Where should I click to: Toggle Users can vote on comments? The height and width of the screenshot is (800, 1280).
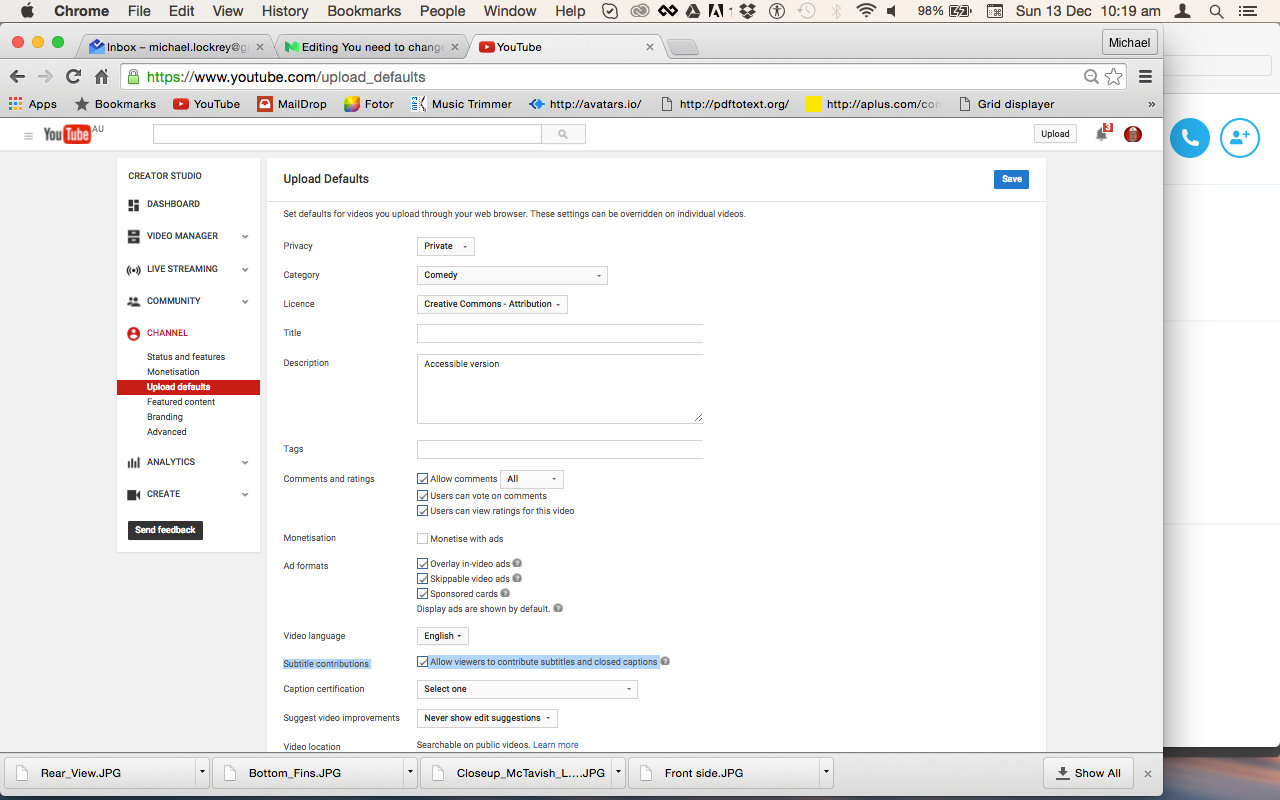[422, 496]
